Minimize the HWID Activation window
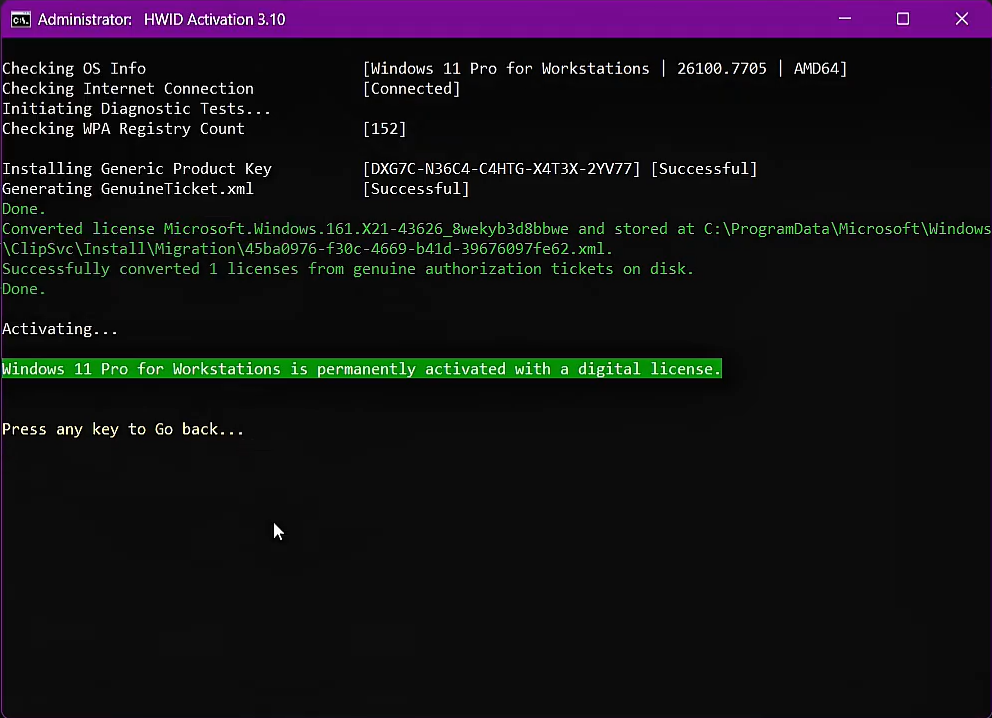This screenshot has width=992, height=718. [x=845, y=19]
